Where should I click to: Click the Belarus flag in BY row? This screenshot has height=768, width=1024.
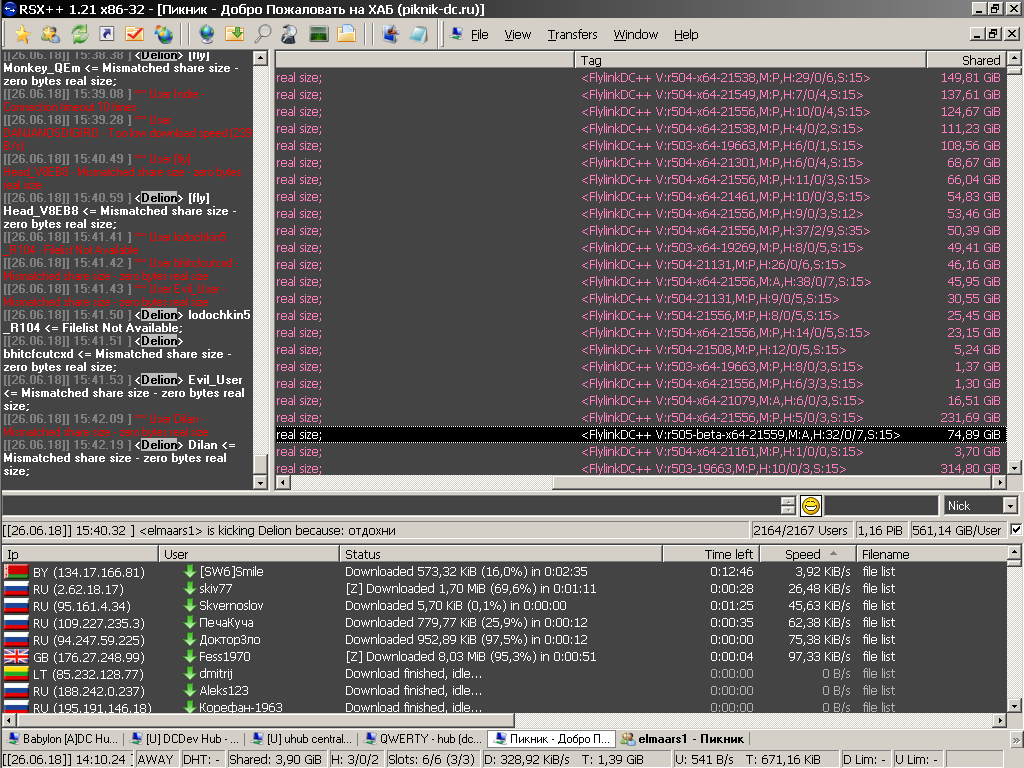click(x=16, y=572)
